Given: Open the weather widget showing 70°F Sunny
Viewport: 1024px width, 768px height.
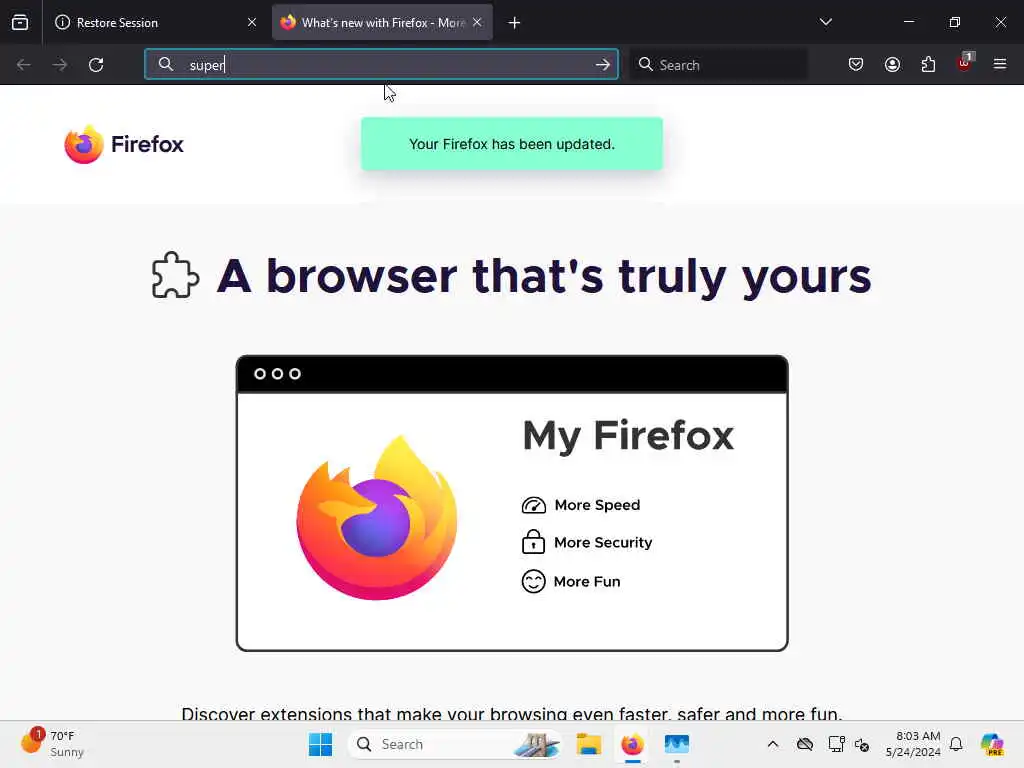Looking at the screenshot, I should [x=53, y=744].
